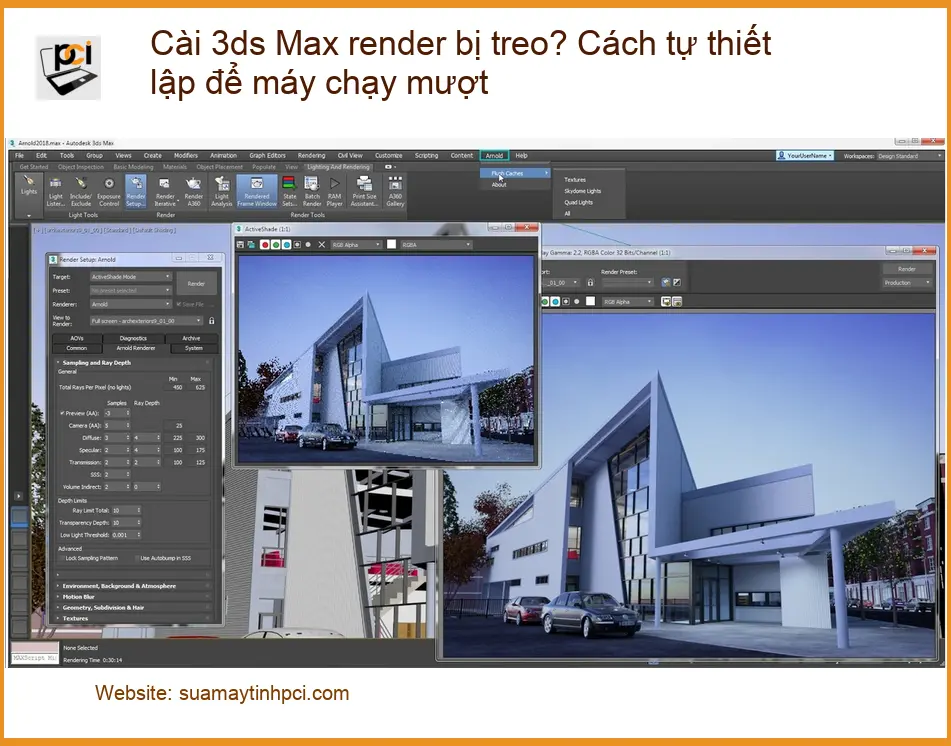Toggle the Preview (AA) checkbox
951x746 pixels.
[x=62, y=413]
